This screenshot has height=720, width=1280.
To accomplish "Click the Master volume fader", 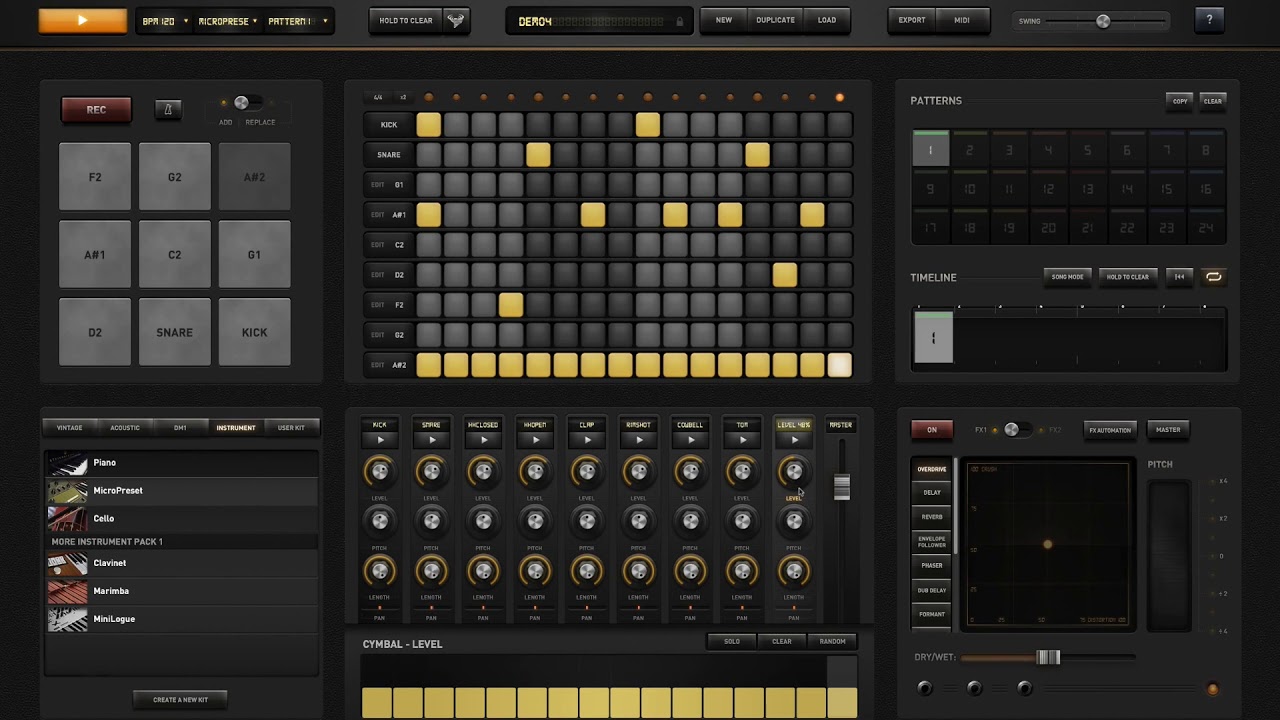I will (842, 487).
